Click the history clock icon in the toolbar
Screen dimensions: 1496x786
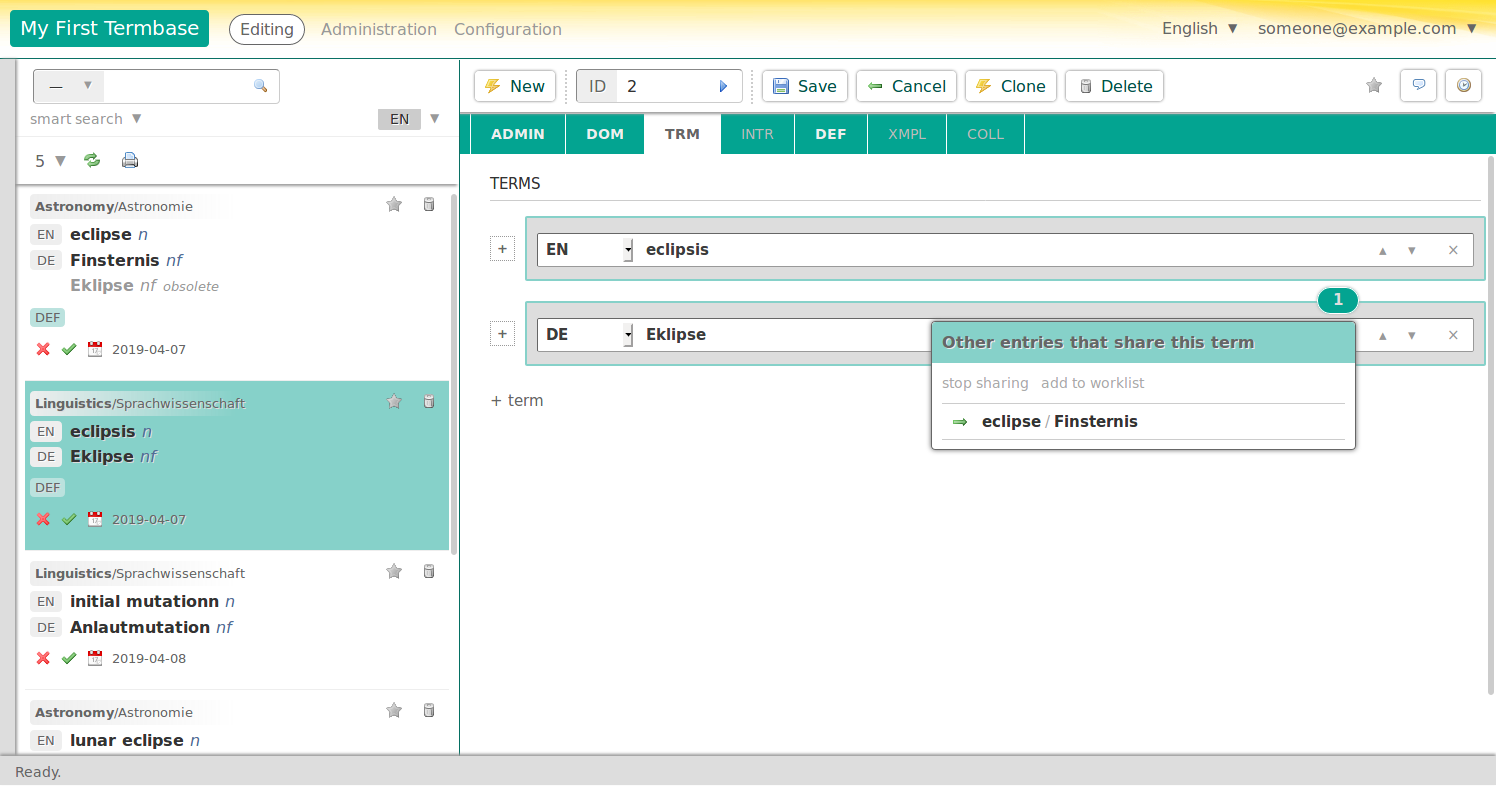(x=1463, y=86)
